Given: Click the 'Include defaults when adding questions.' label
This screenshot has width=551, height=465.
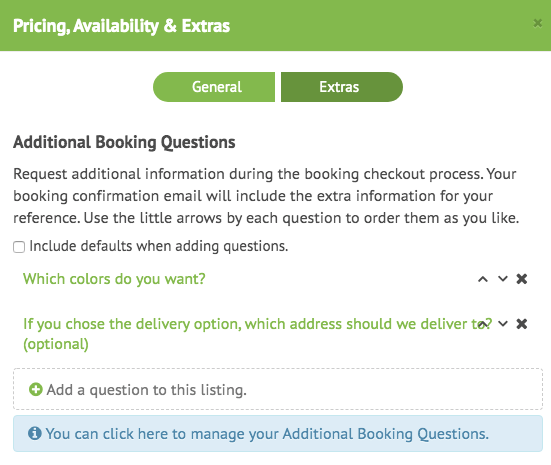Looking at the screenshot, I should 158,246.
